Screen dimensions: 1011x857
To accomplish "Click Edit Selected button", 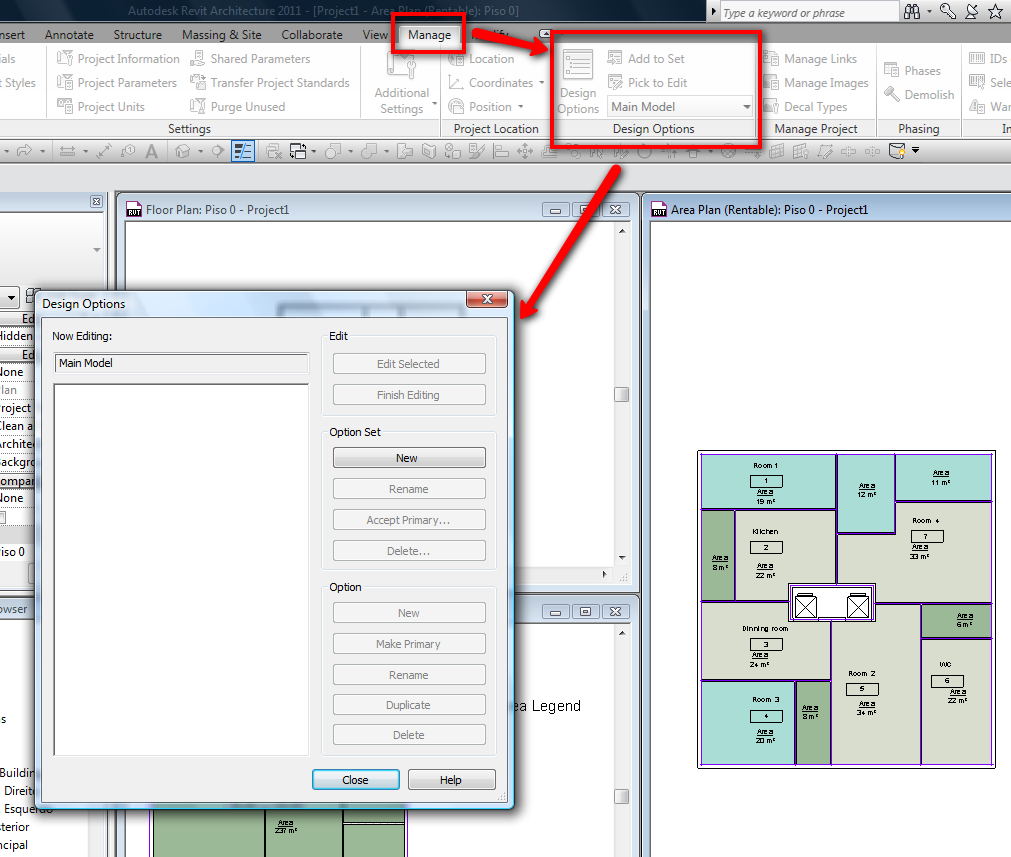I will point(409,364).
